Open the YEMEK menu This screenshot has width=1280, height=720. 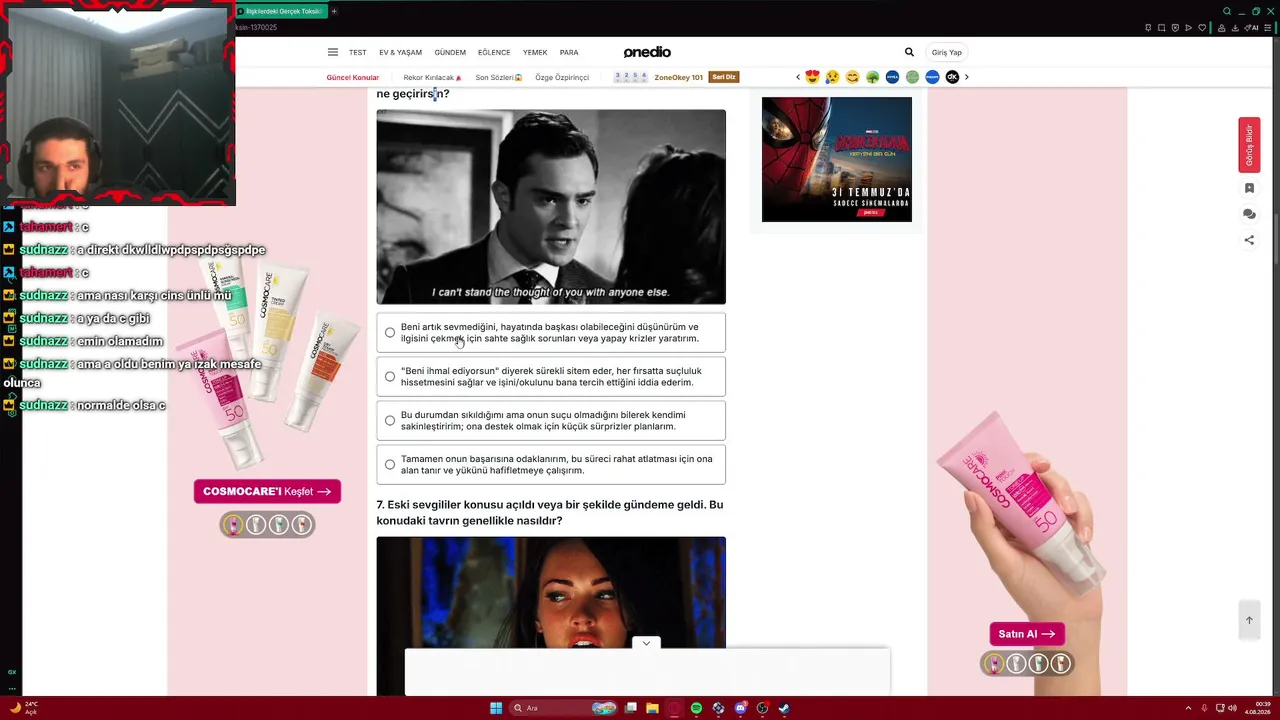point(535,52)
